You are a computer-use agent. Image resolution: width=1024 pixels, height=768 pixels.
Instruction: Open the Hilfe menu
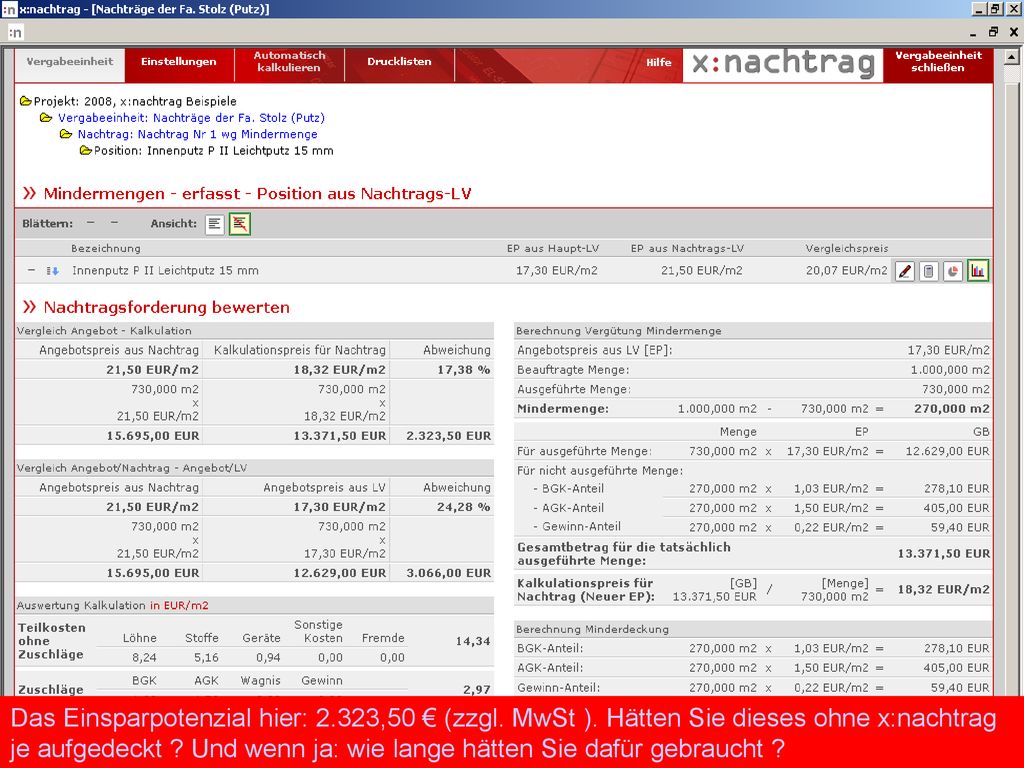click(659, 63)
